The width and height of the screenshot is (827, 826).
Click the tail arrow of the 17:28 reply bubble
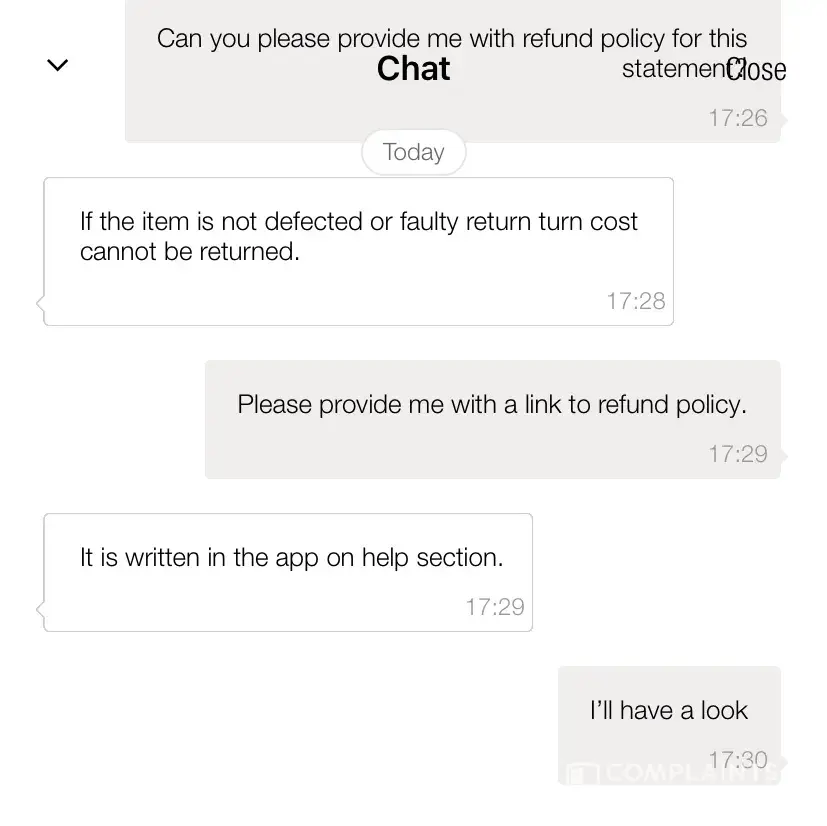[40, 302]
